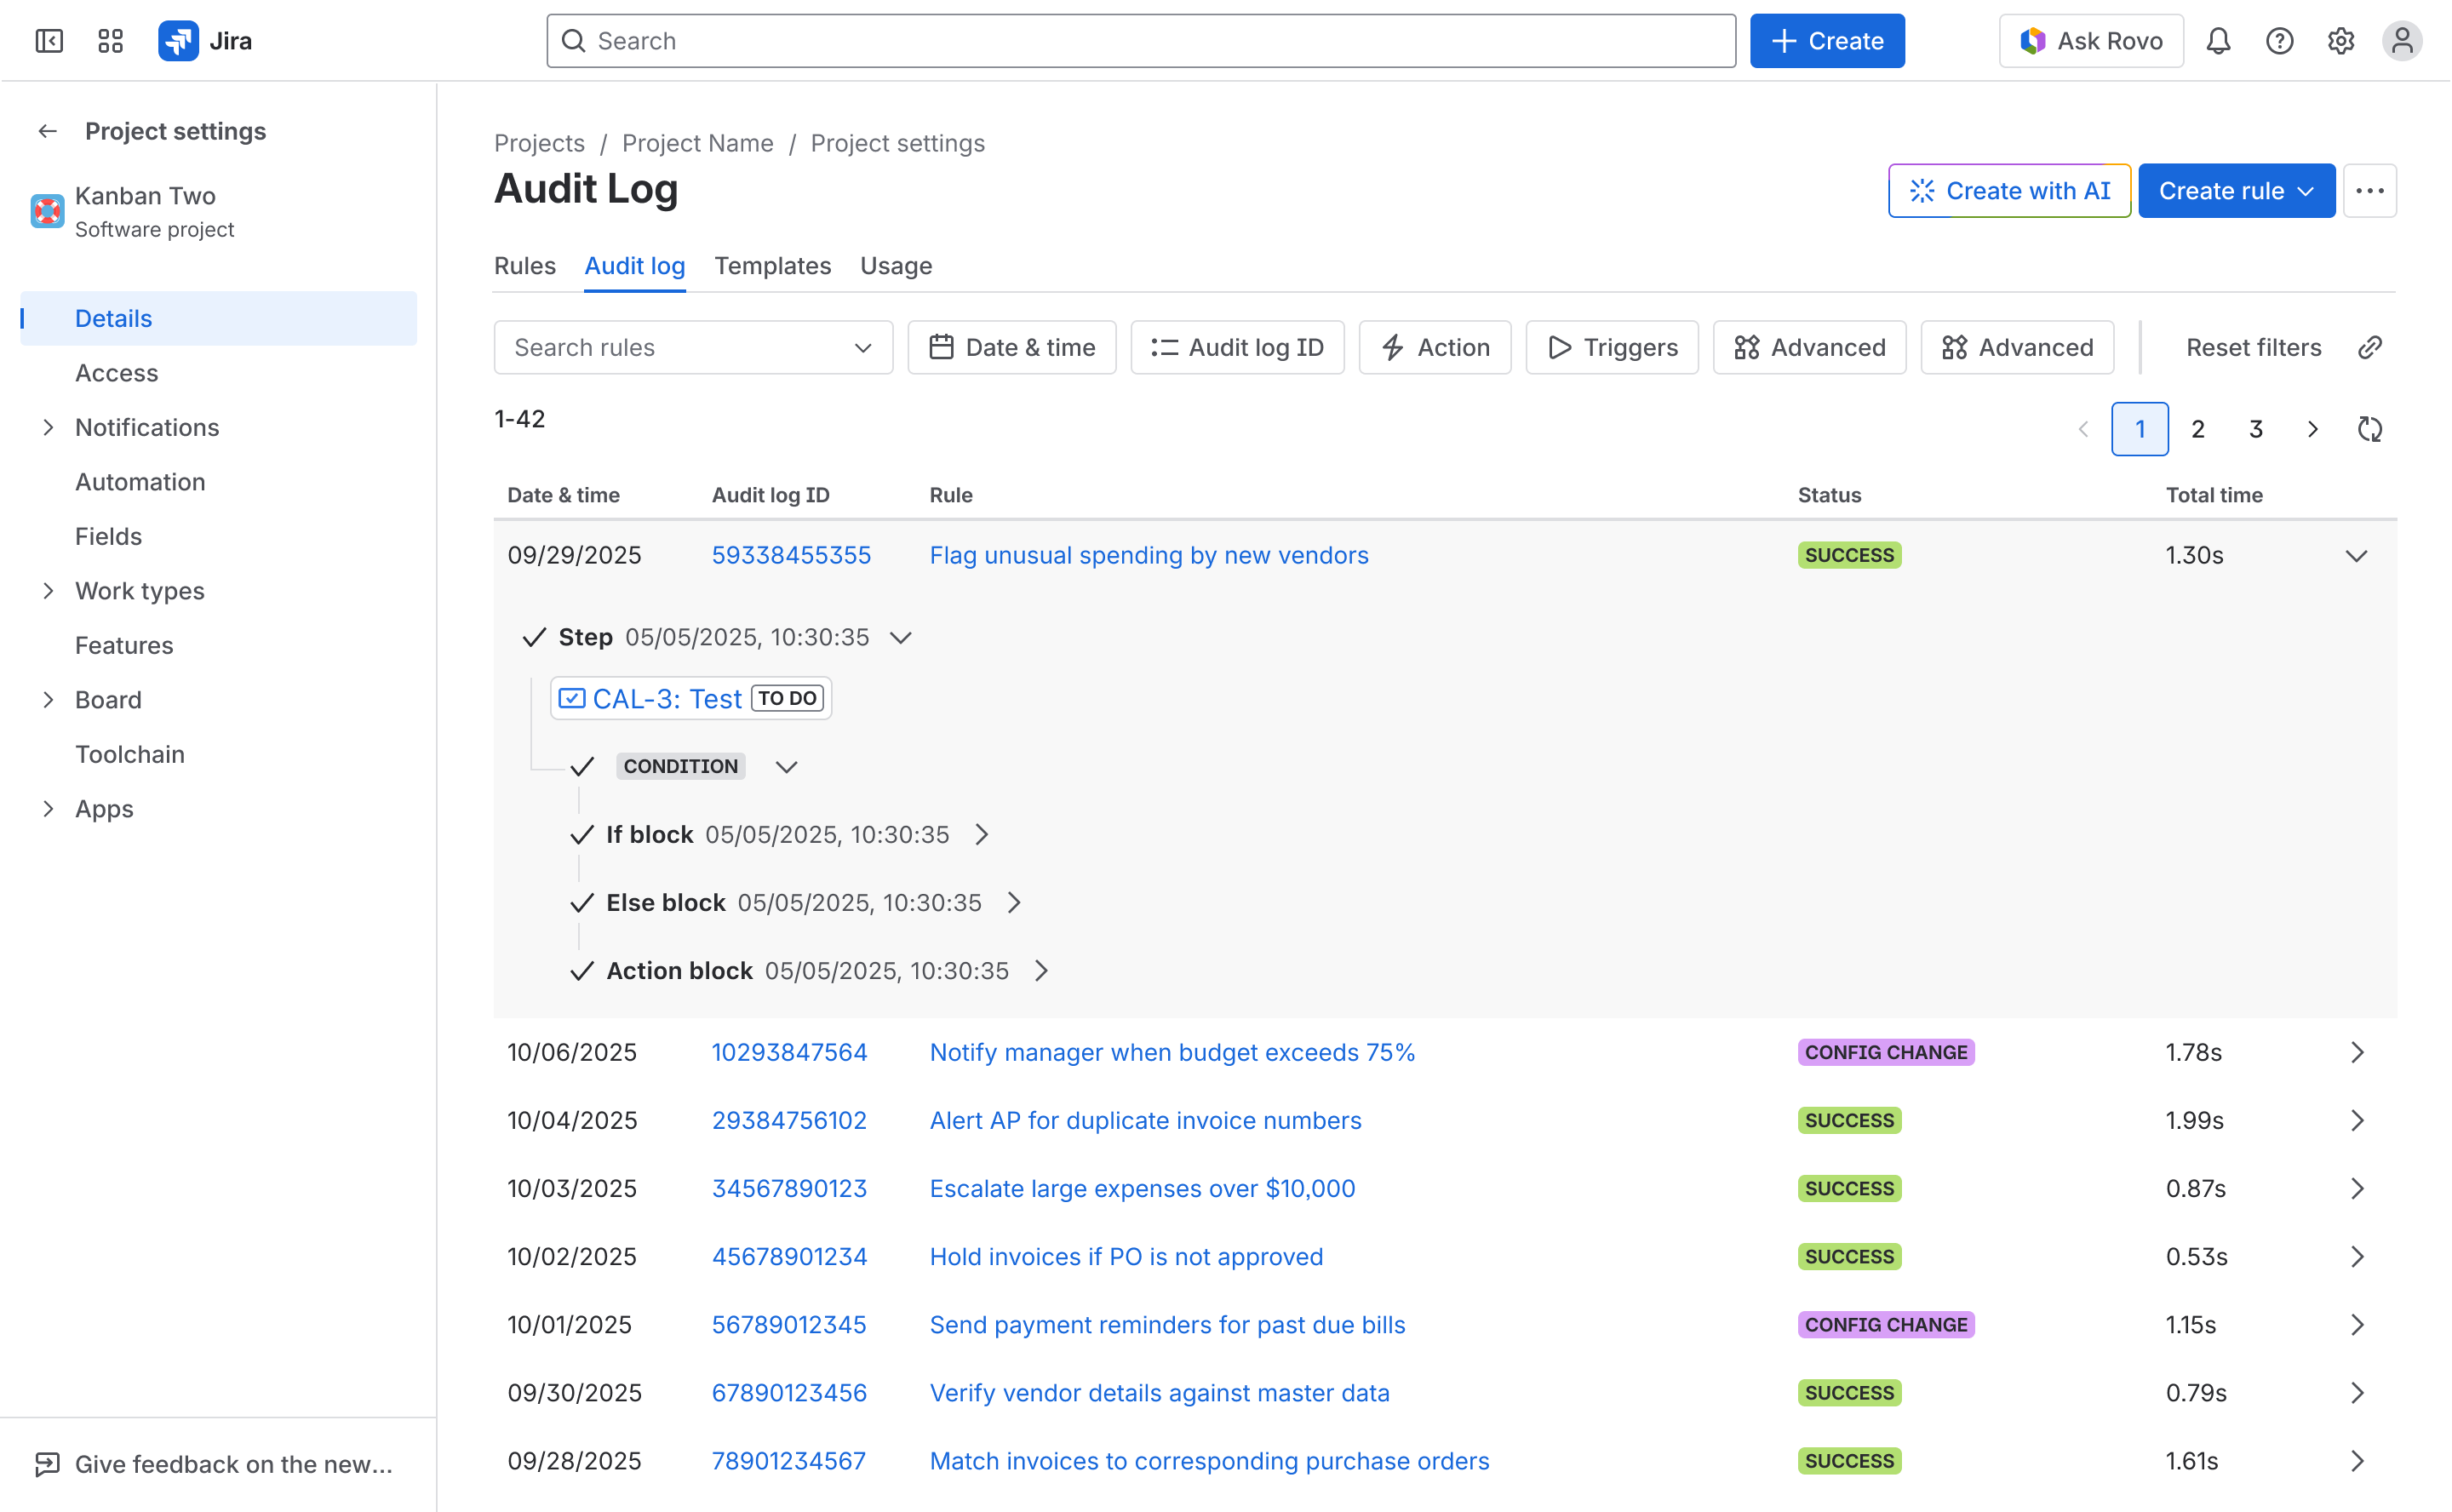Screen dimensions: 2452x1512
Task: Open the Action filter
Action: click(1434, 347)
